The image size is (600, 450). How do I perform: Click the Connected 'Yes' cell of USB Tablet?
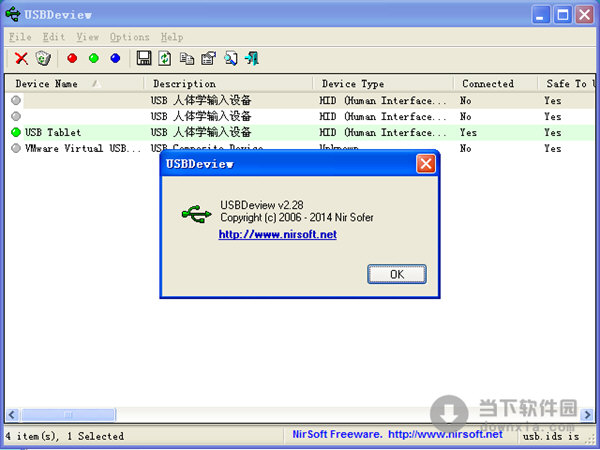pos(468,132)
